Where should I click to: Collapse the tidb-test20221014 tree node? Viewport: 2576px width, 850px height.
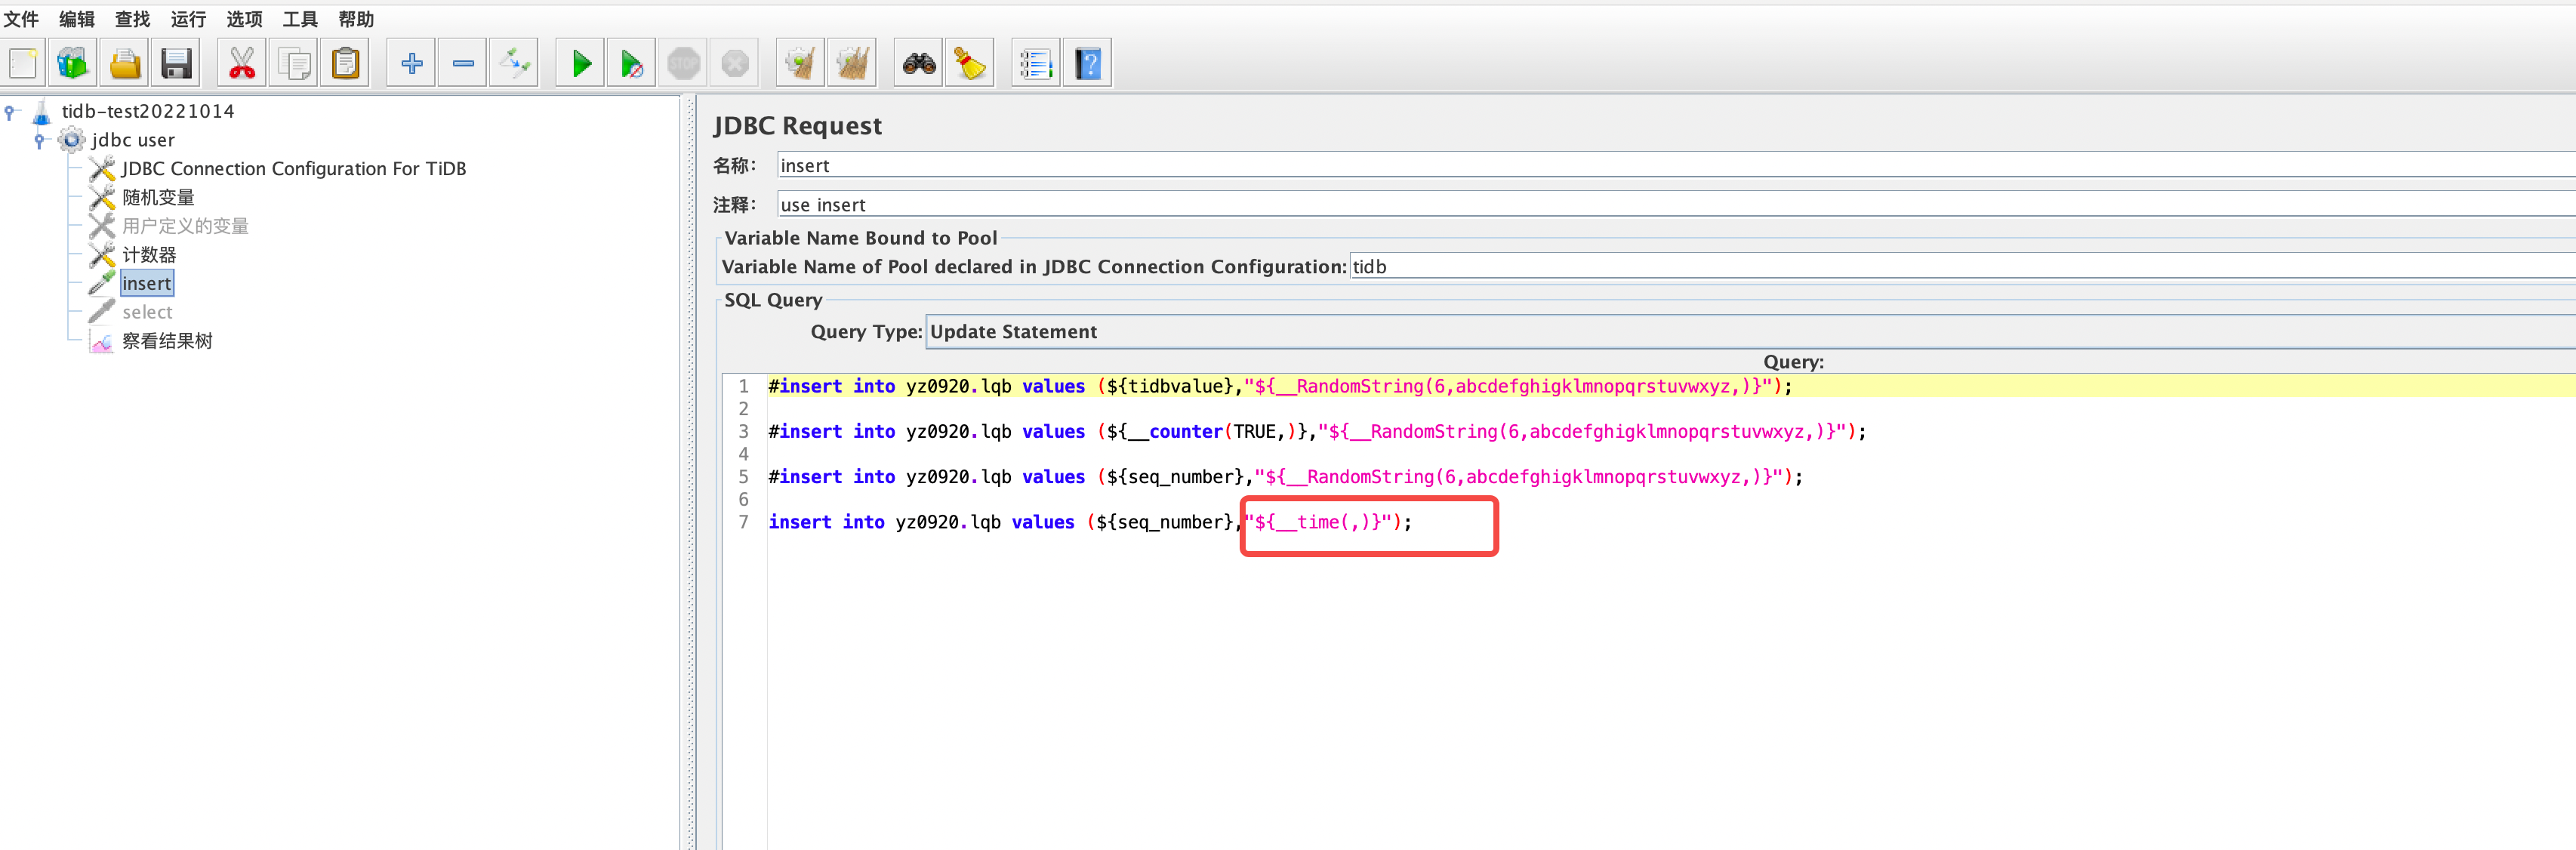coord(10,112)
